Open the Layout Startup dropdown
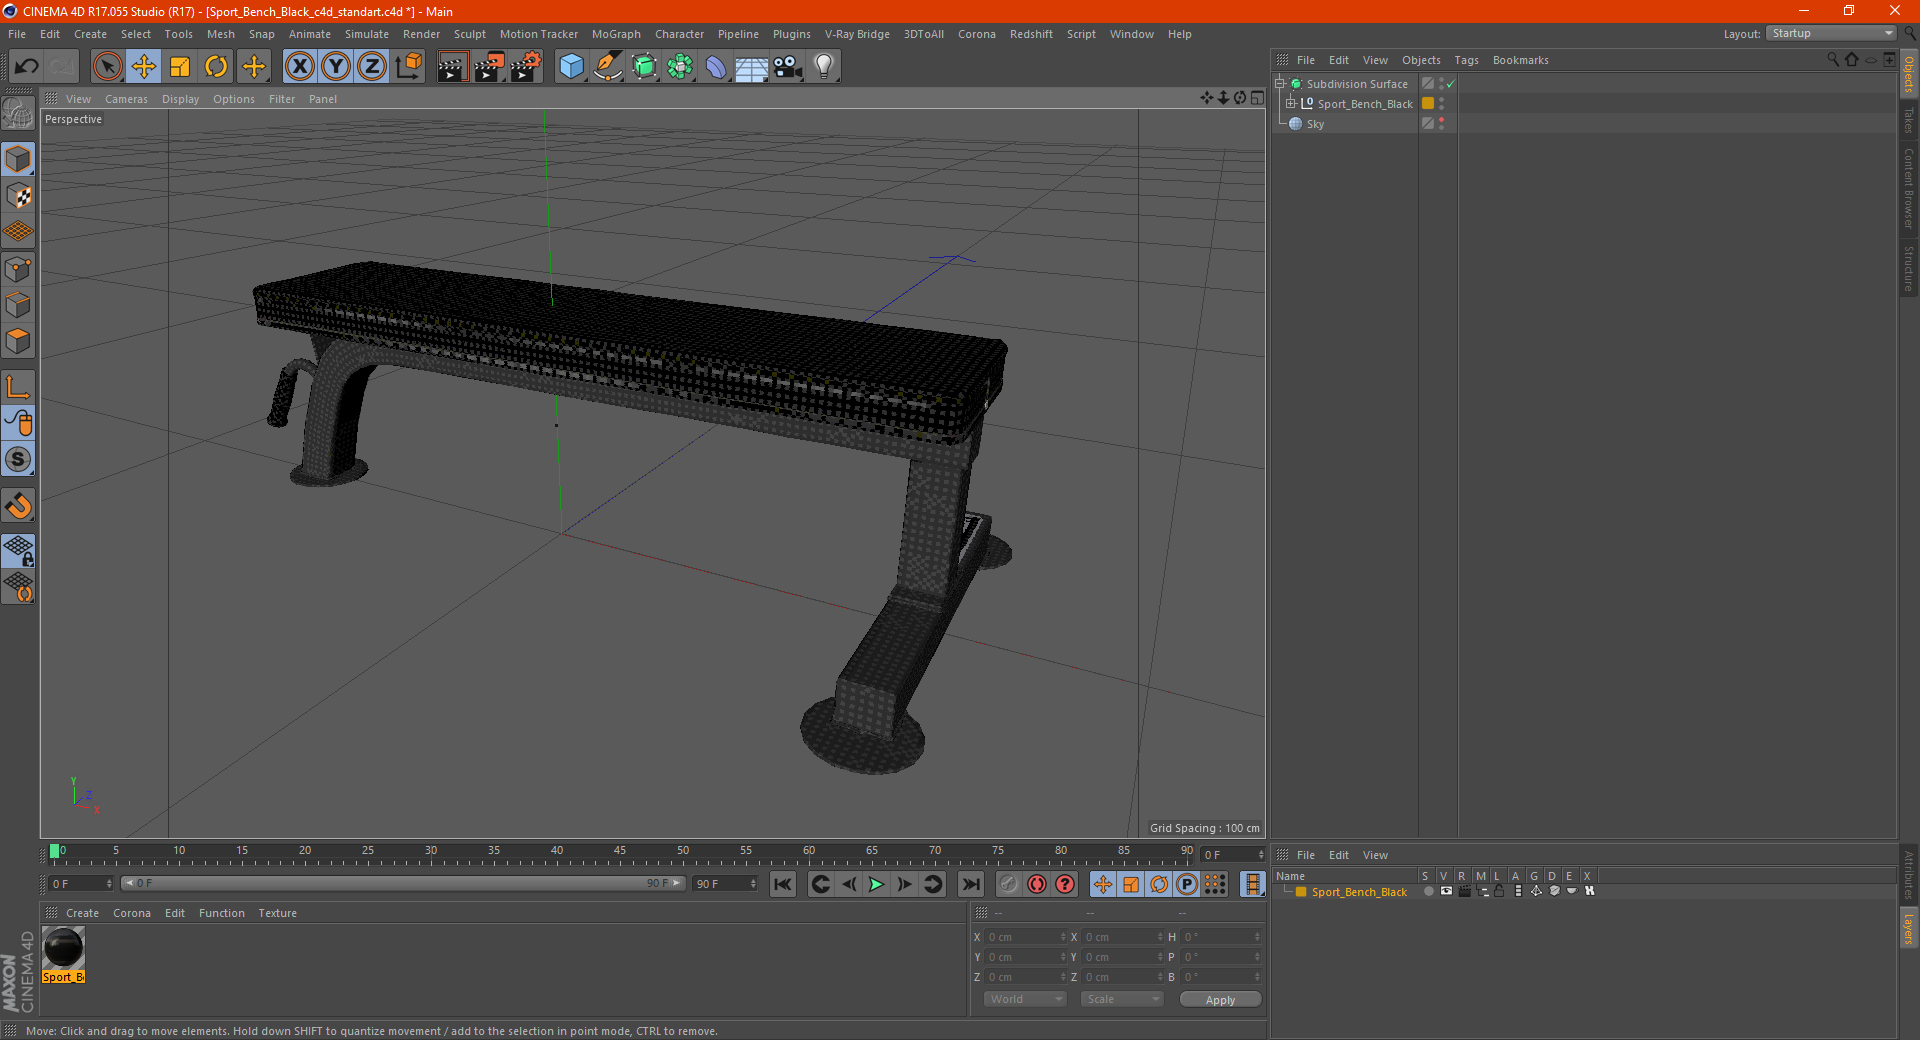The image size is (1920, 1040). point(1830,33)
